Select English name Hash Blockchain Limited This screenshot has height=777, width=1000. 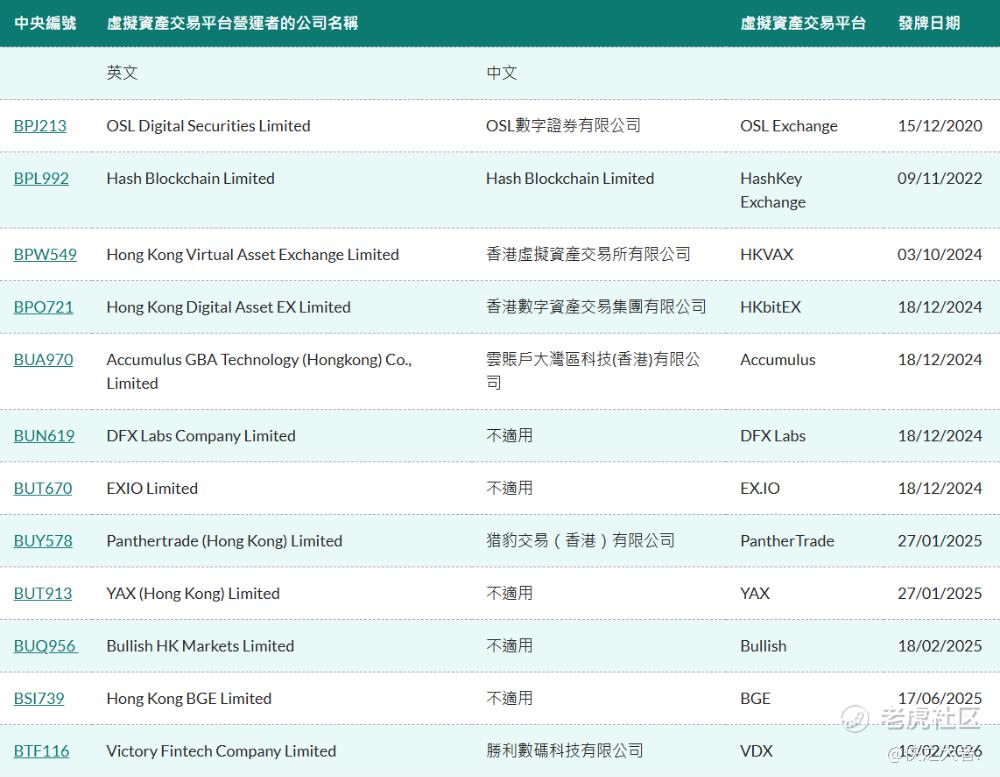[x=191, y=179]
